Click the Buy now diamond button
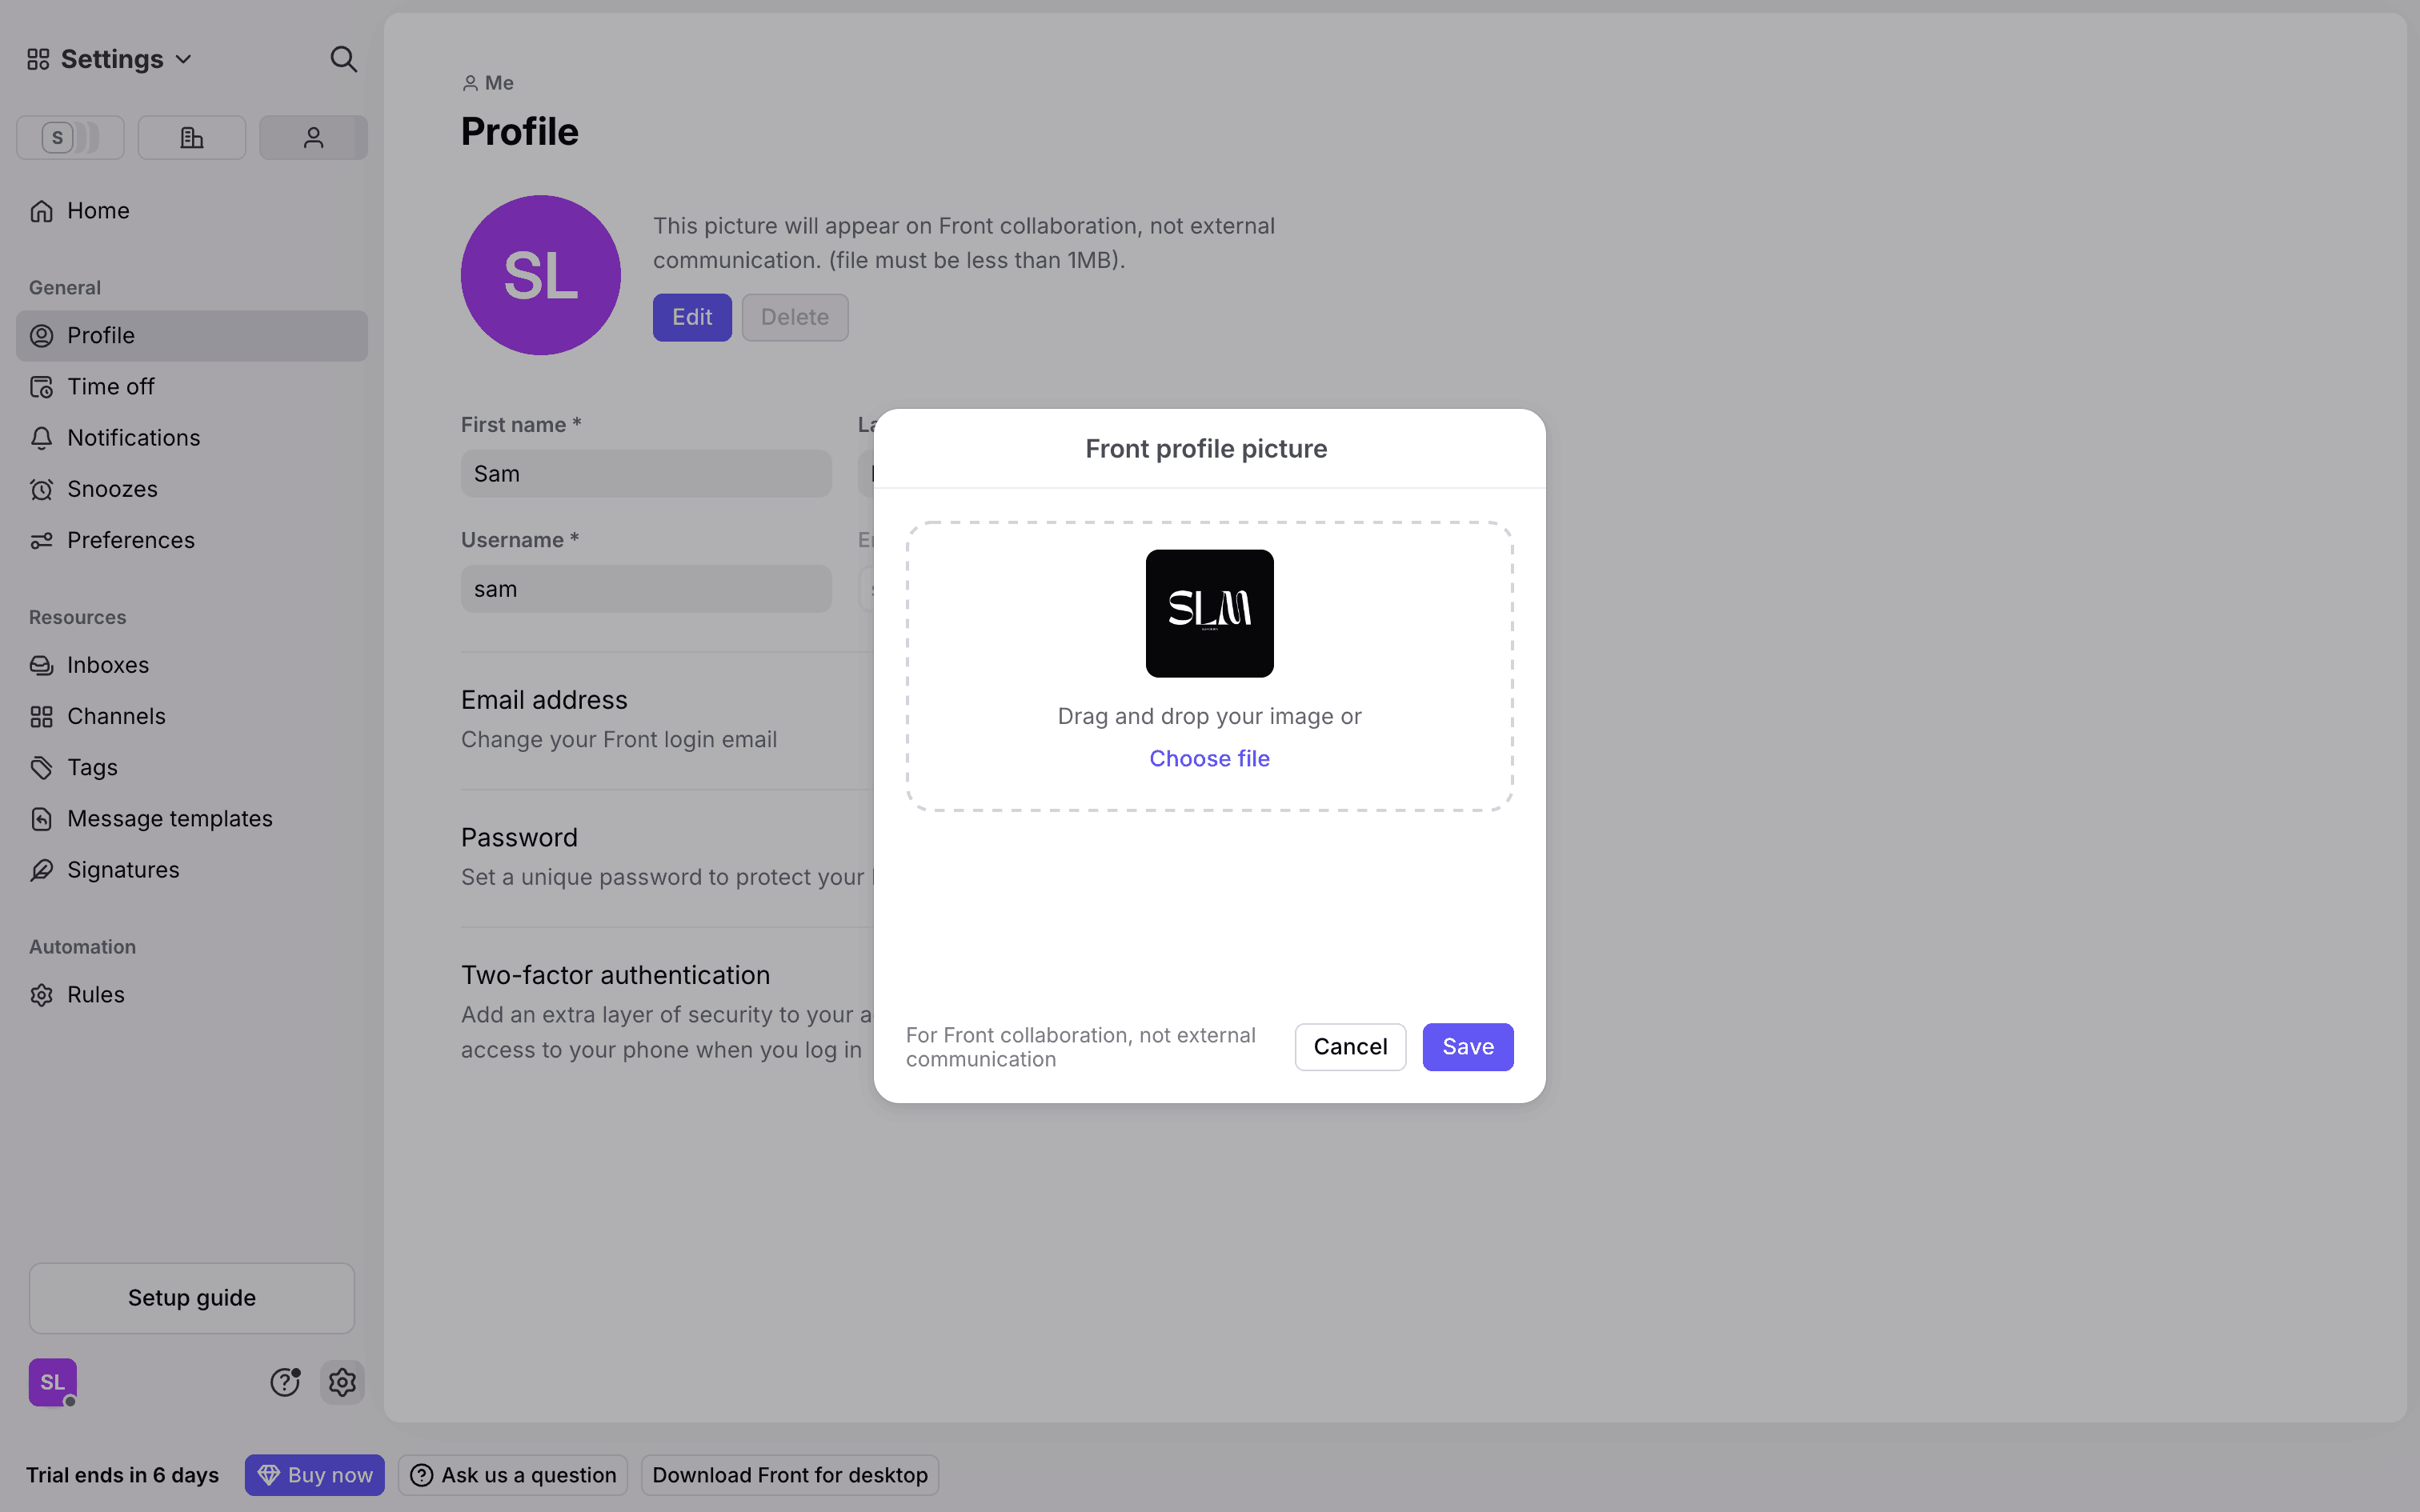Image resolution: width=2420 pixels, height=1512 pixels. 314,1475
